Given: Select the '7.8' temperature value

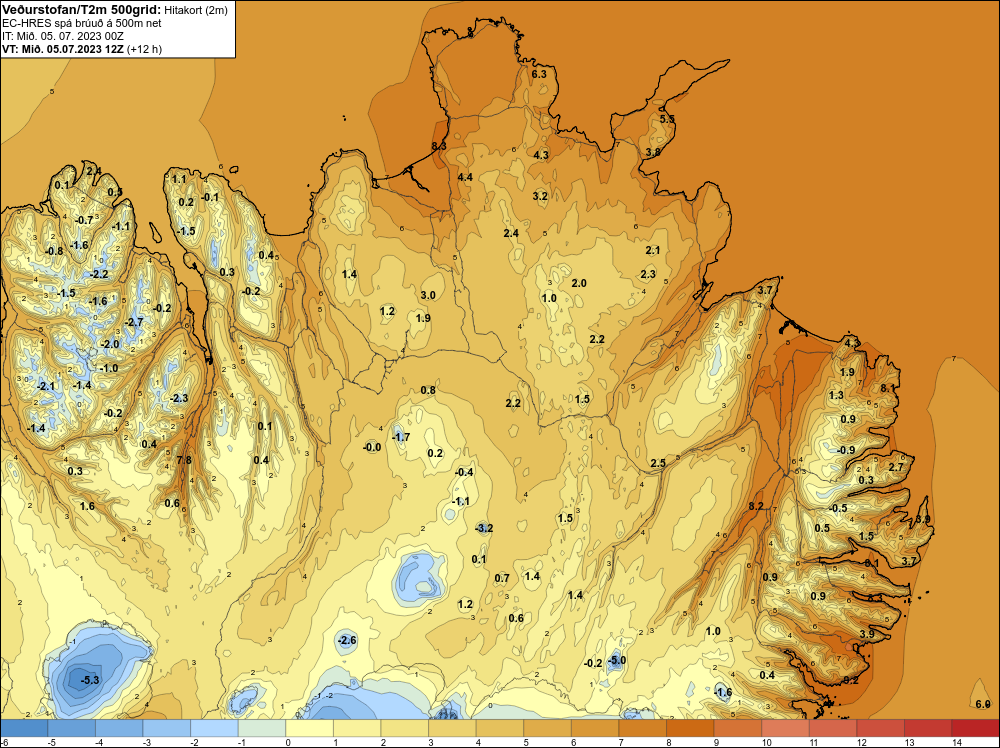Looking at the screenshot, I should tap(184, 460).
